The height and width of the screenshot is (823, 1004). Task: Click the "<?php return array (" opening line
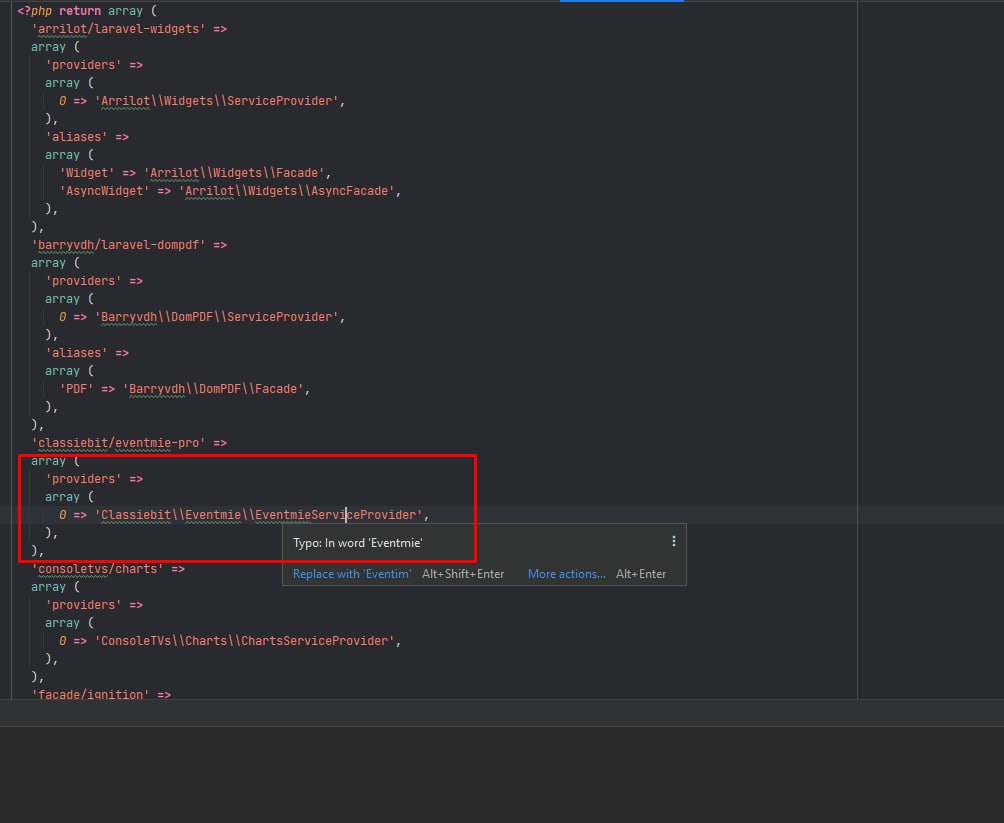[87, 11]
